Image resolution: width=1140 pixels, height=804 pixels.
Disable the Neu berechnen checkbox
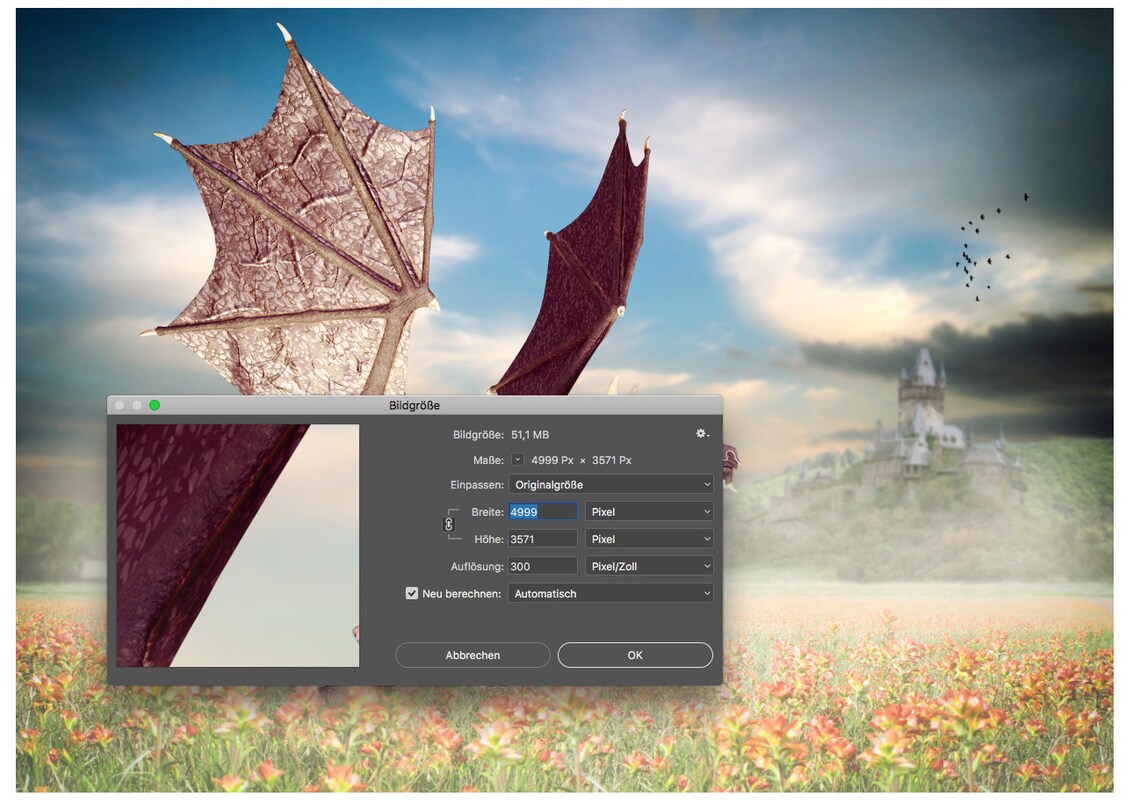point(411,593)
